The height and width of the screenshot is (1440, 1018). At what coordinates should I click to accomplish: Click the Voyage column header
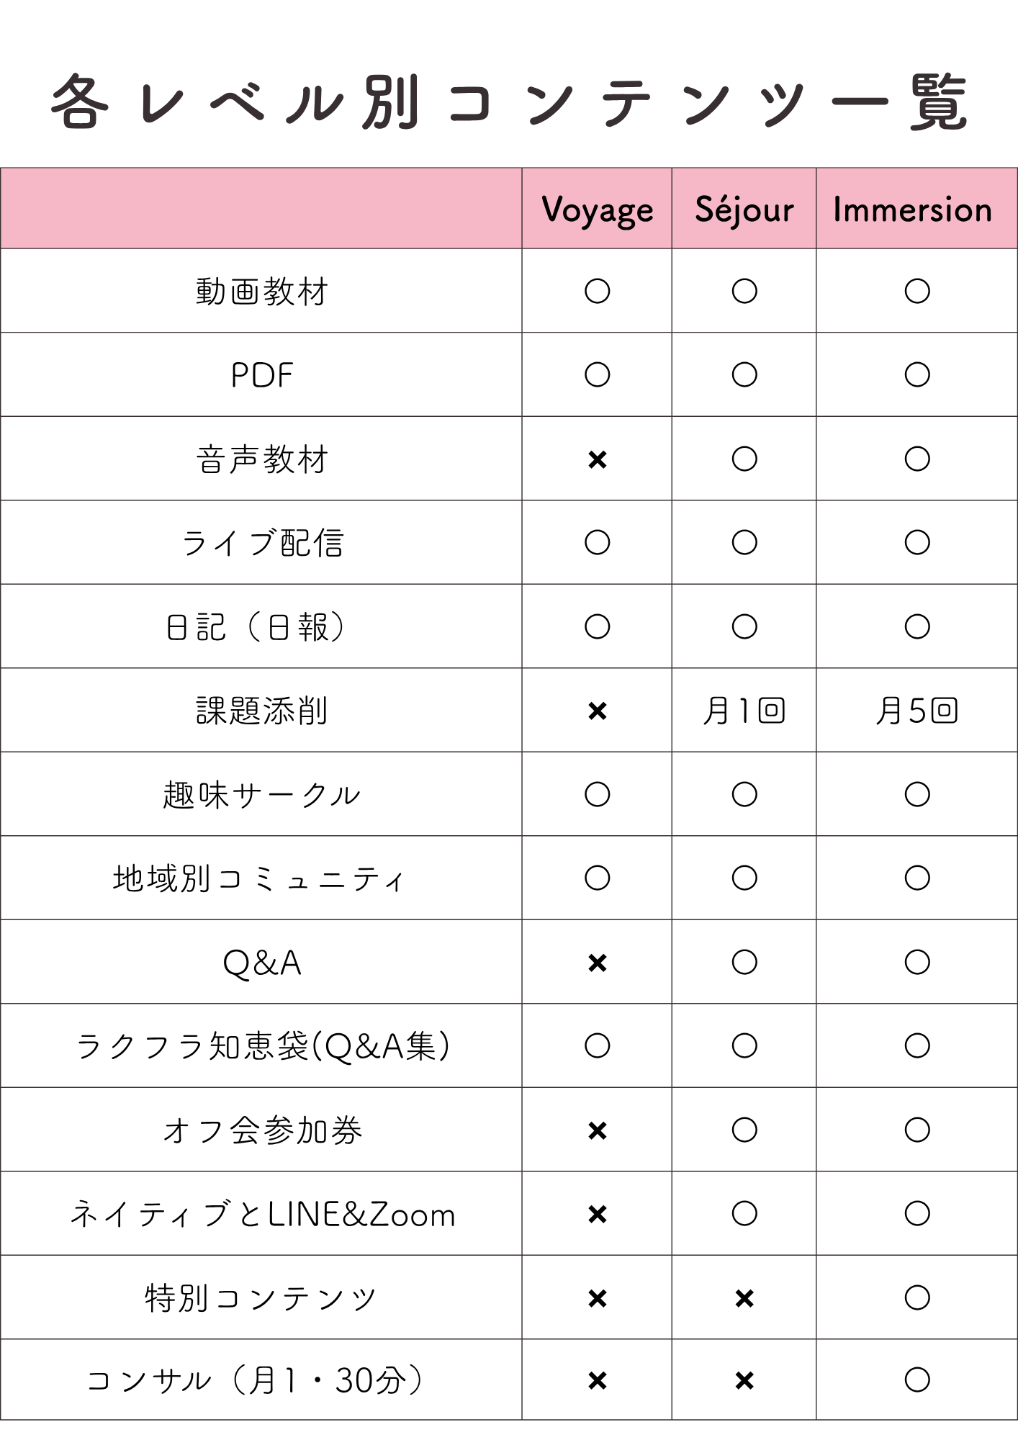597,210
